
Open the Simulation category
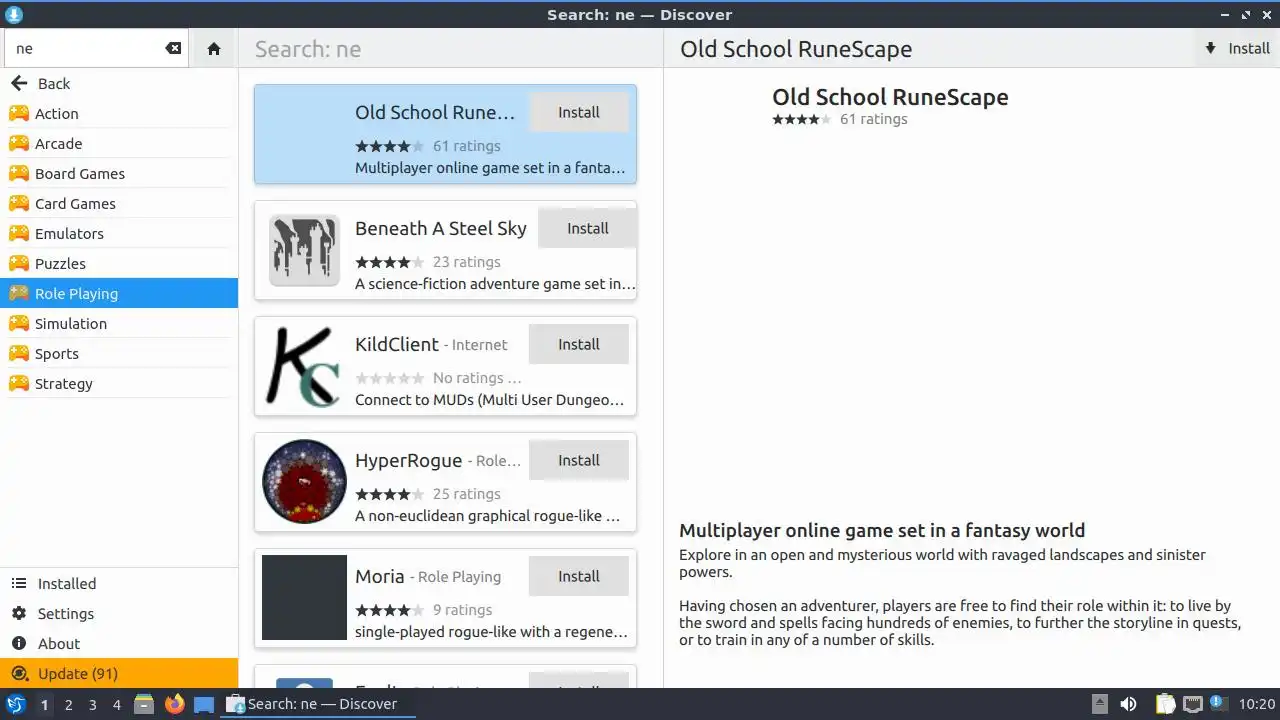(x=119, y=323)
